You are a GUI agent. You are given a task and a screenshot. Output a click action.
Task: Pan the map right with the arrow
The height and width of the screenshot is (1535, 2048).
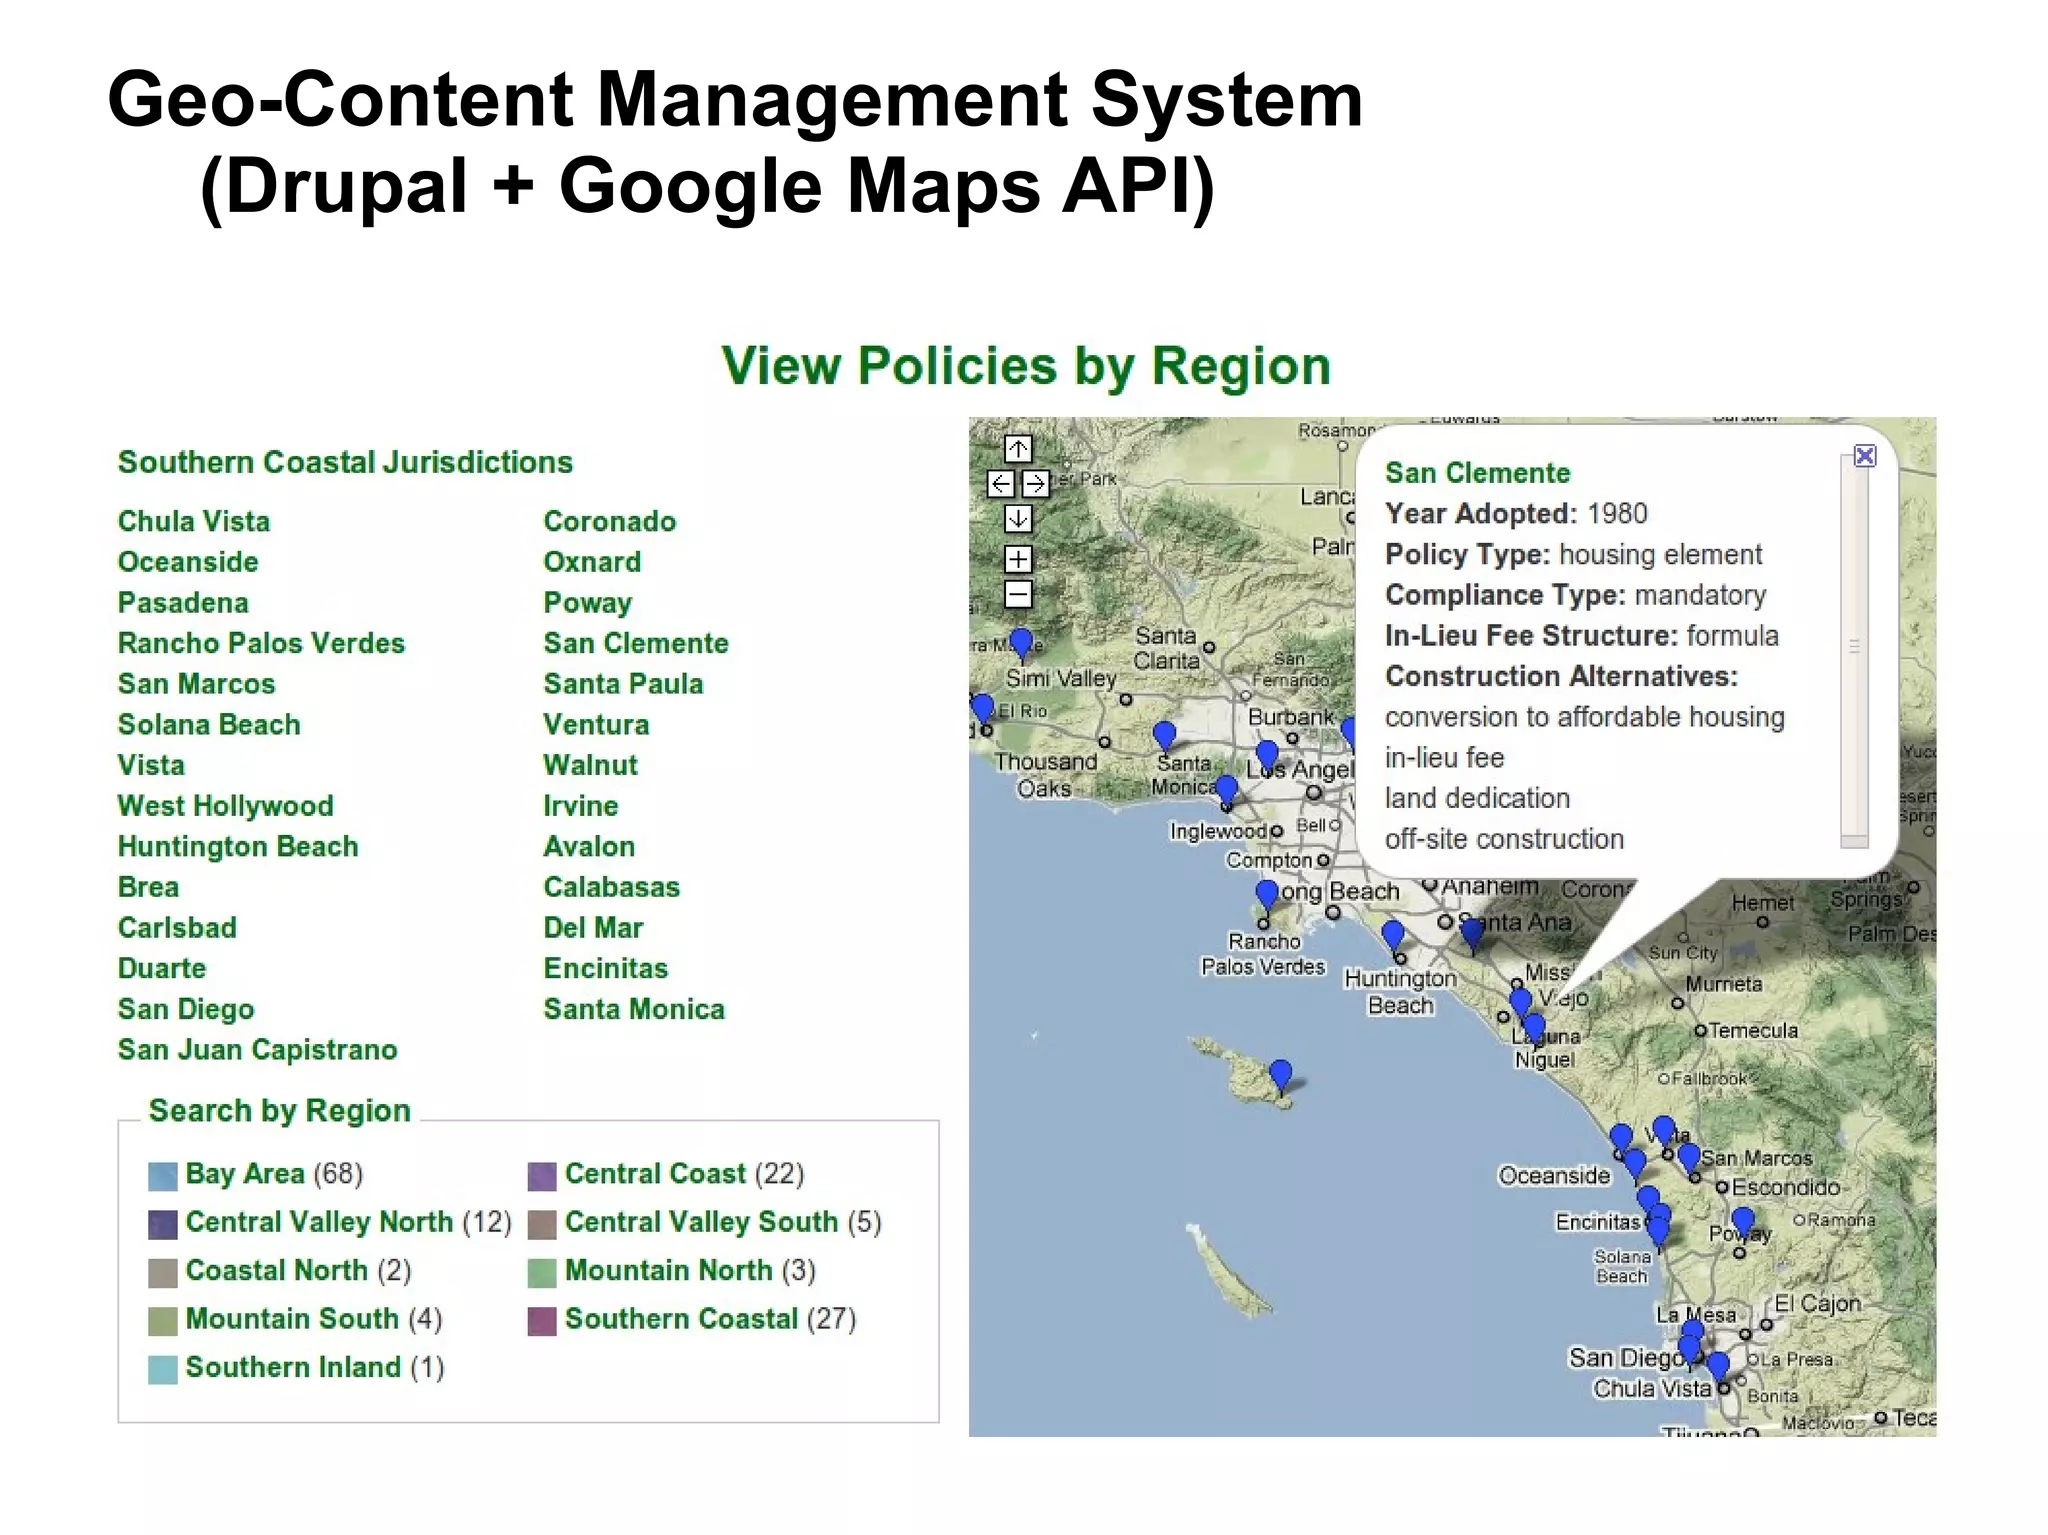(1036, 484)
